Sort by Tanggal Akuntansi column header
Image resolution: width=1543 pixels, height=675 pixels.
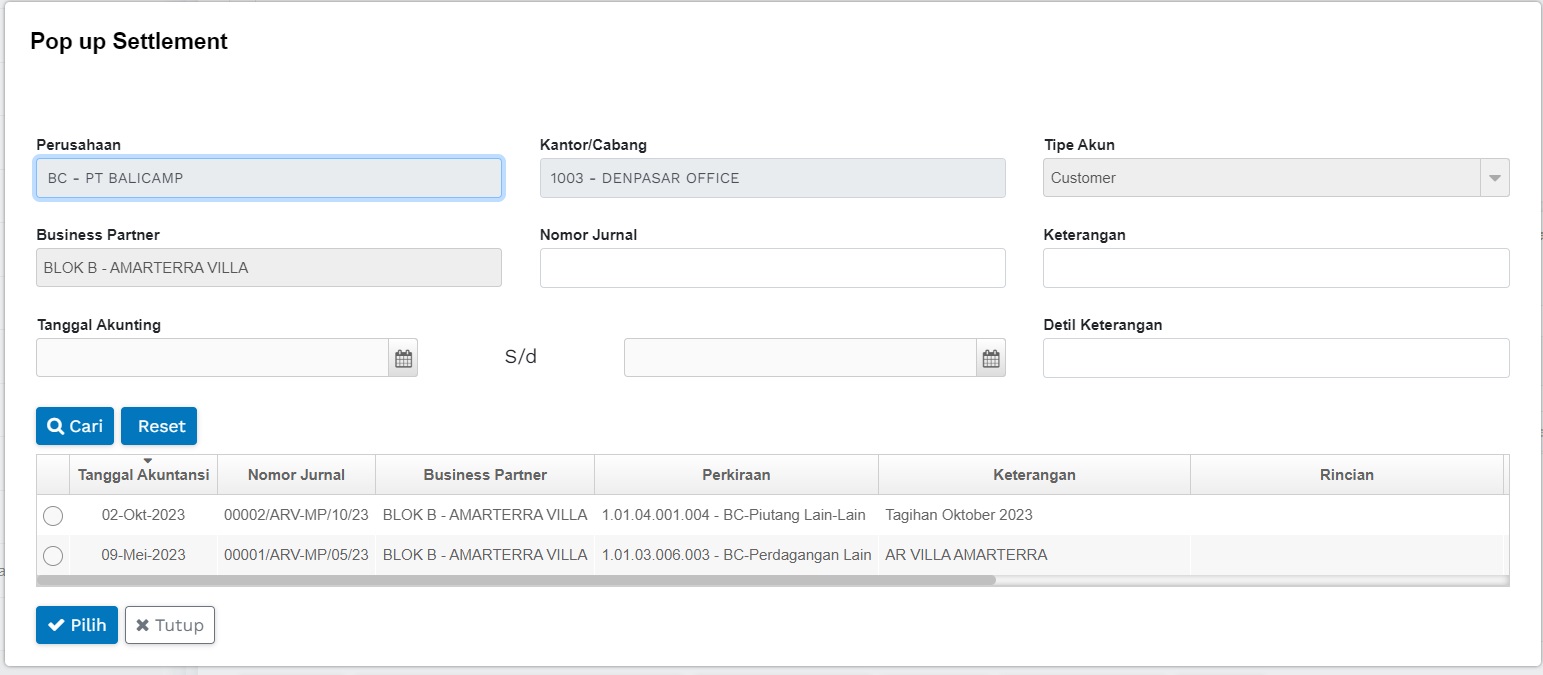click(143, 475)
